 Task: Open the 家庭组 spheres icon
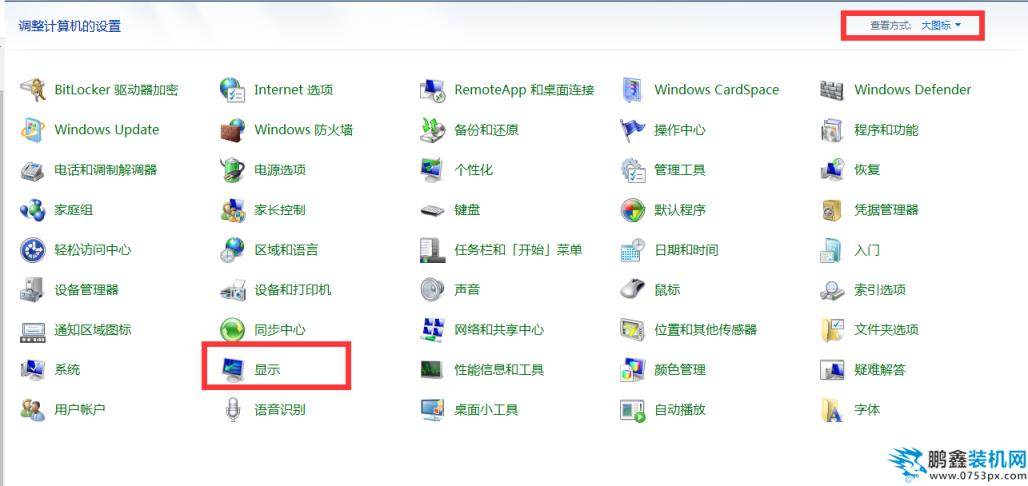32,210
